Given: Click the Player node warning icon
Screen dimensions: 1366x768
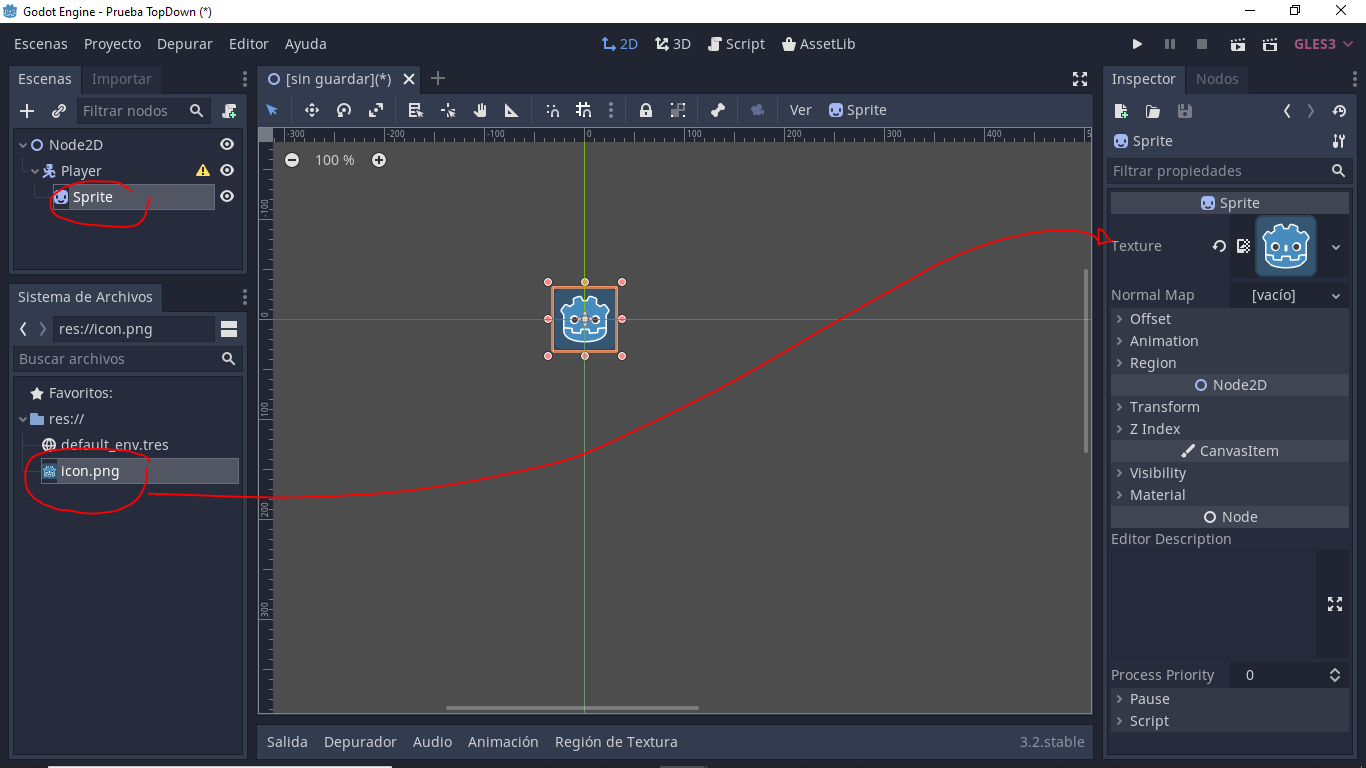Looking at the screenshot, I should 203,171.
